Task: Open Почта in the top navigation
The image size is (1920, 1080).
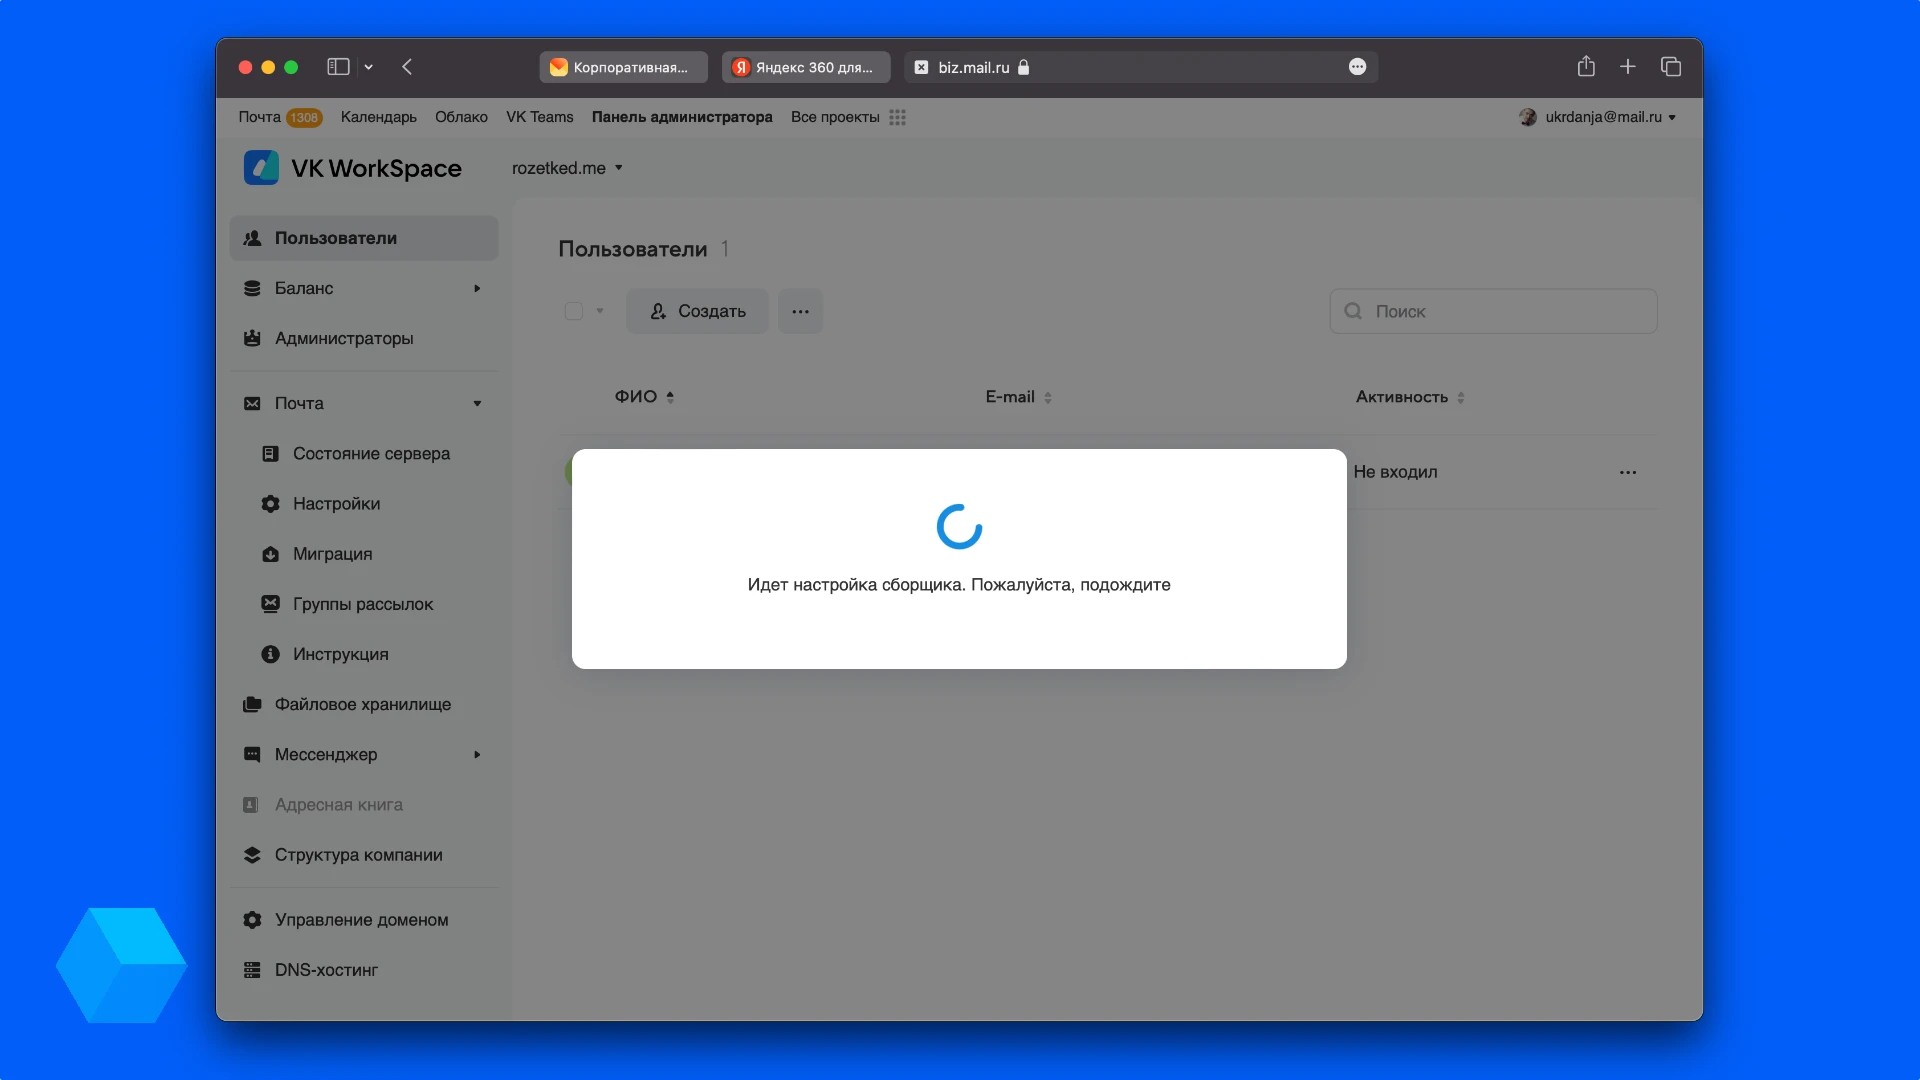Action: (x=259, y=117)
